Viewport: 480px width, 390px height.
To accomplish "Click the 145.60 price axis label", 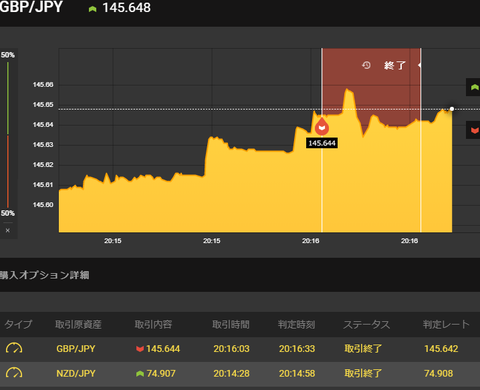I will [43, 205].
